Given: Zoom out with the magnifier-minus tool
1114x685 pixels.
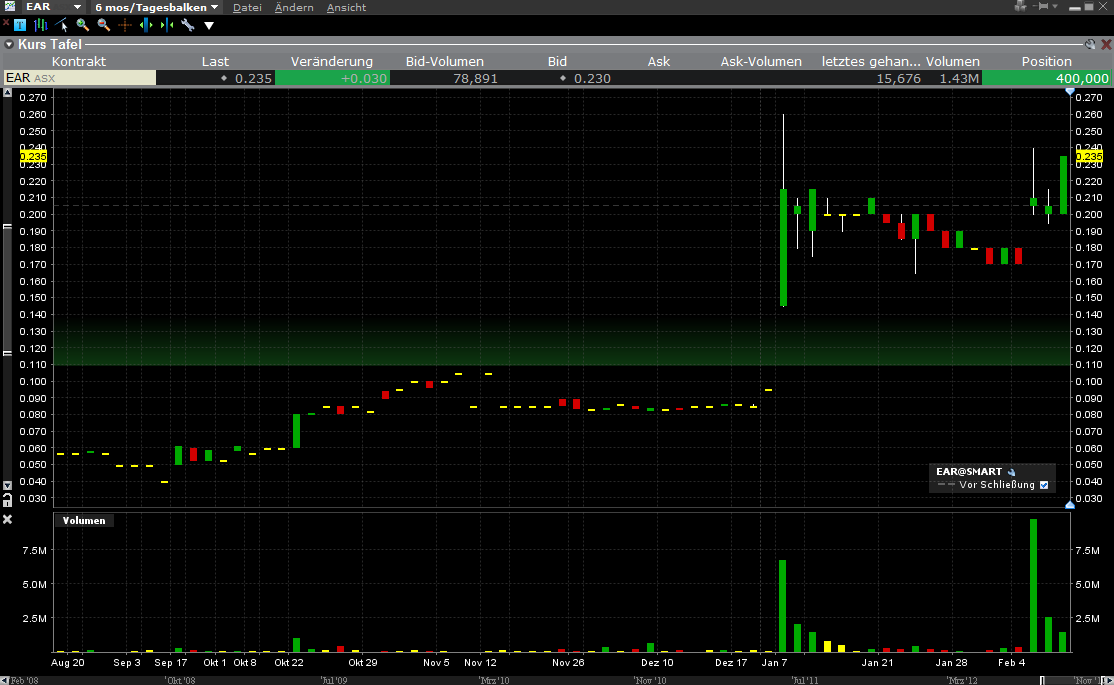Looking at the screenshot, I should tap(103, 25).
